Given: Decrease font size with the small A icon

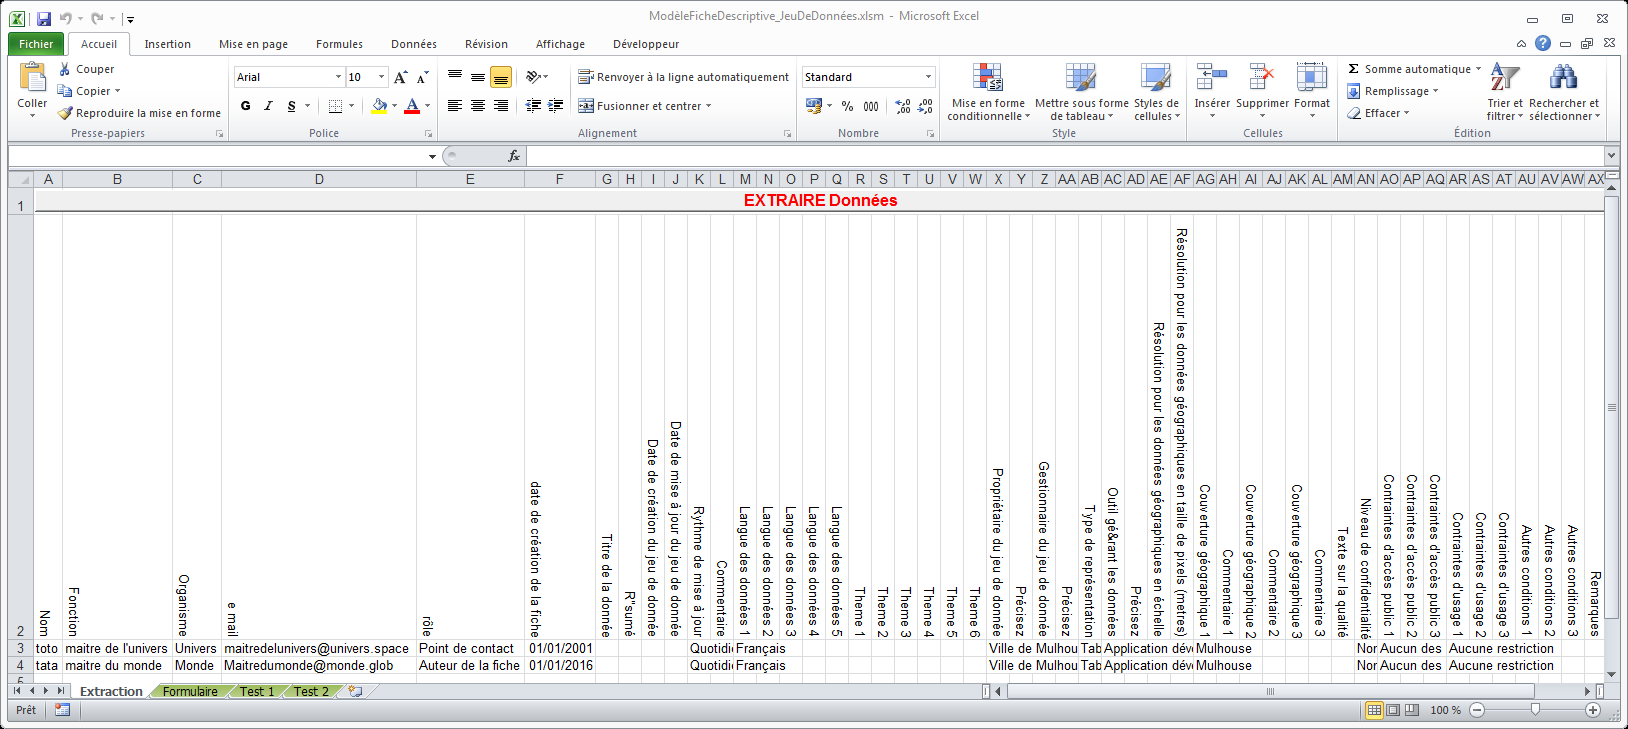Looking at the screenshot, I should [x=422, y=77].
